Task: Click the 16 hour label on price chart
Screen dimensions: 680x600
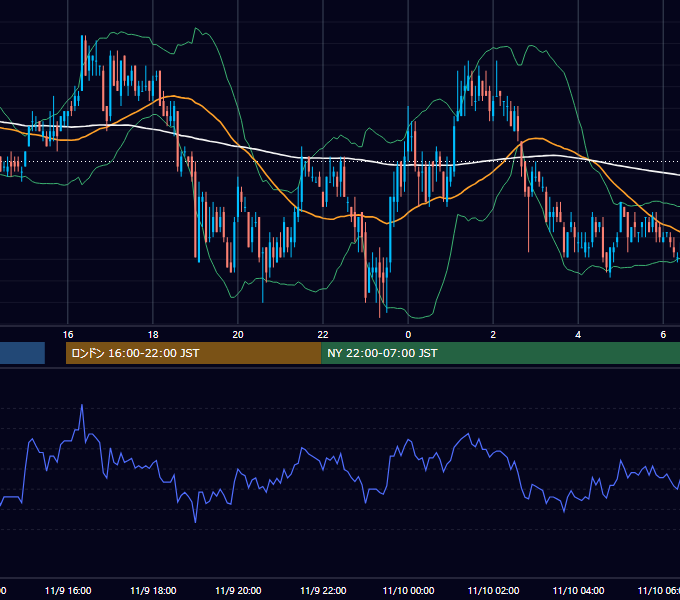Action: [68, 334]
